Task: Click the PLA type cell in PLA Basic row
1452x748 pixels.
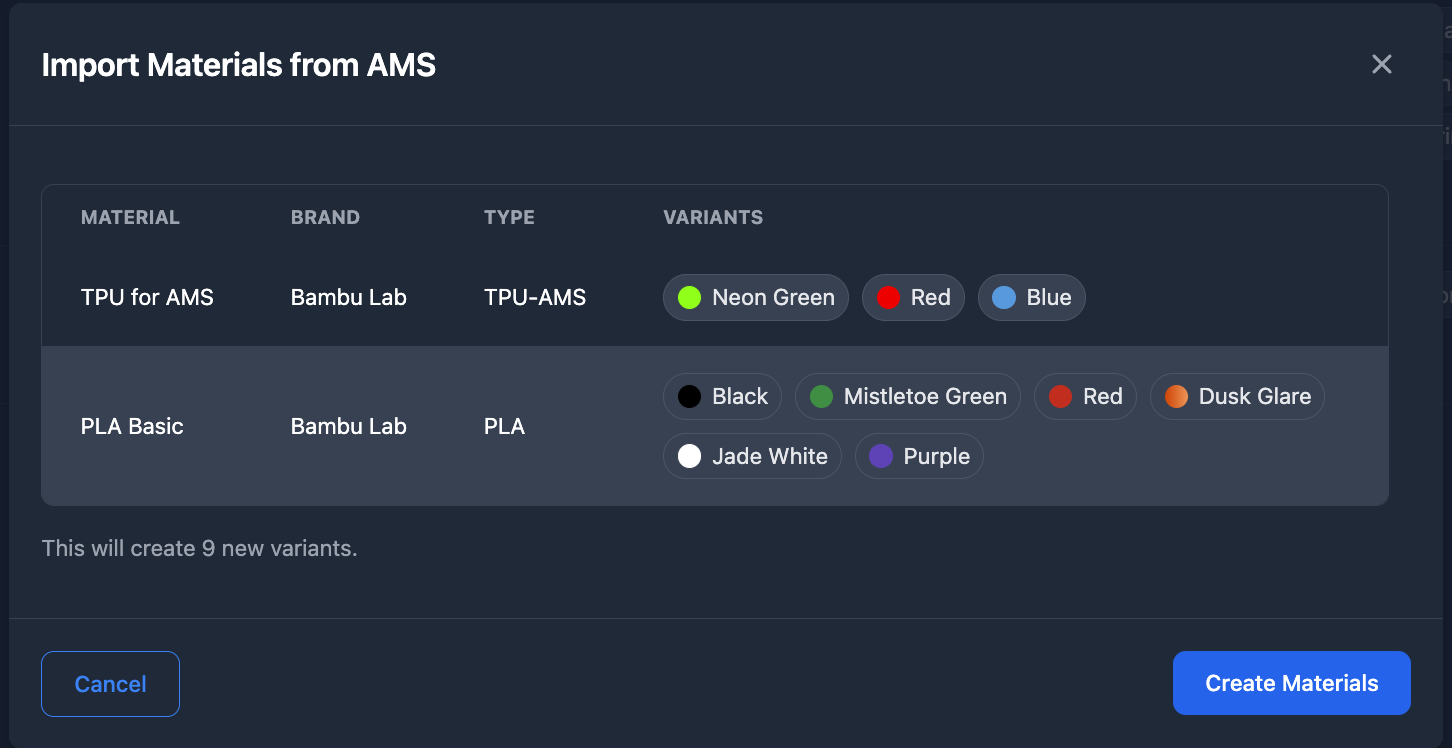Action: (504, 427)
